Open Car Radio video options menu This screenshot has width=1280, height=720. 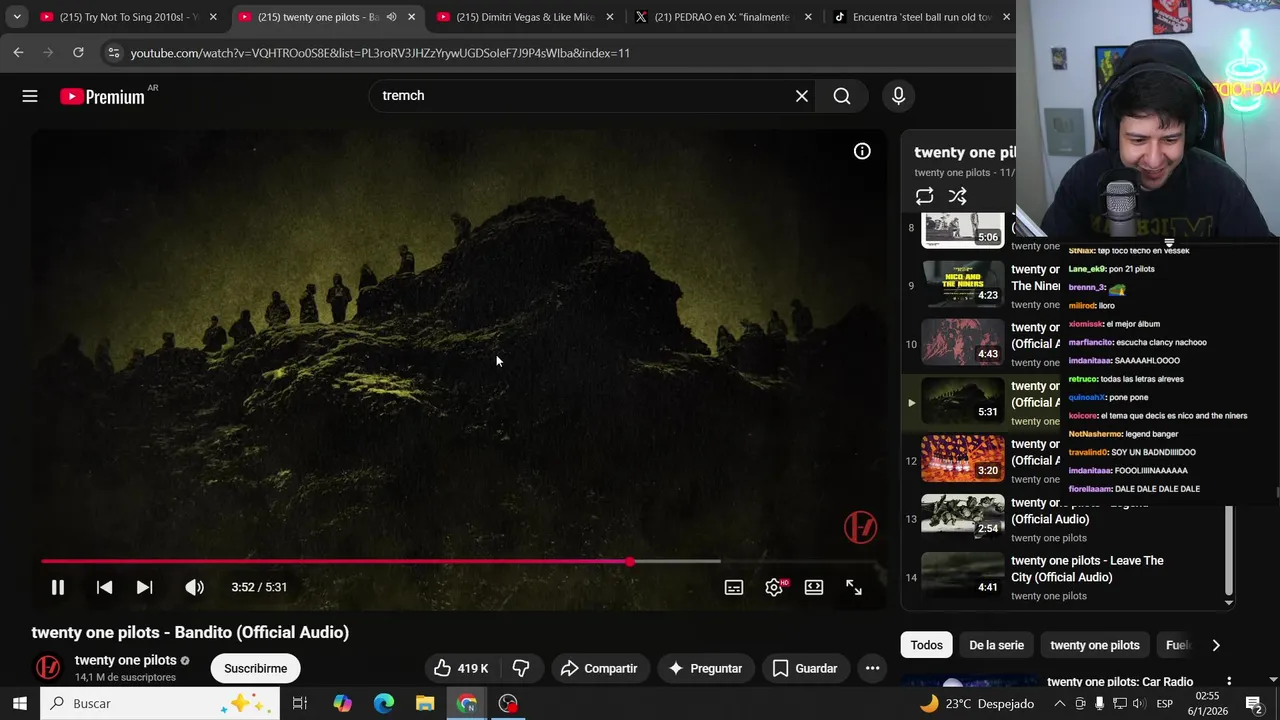click(x=1229, y=682)
